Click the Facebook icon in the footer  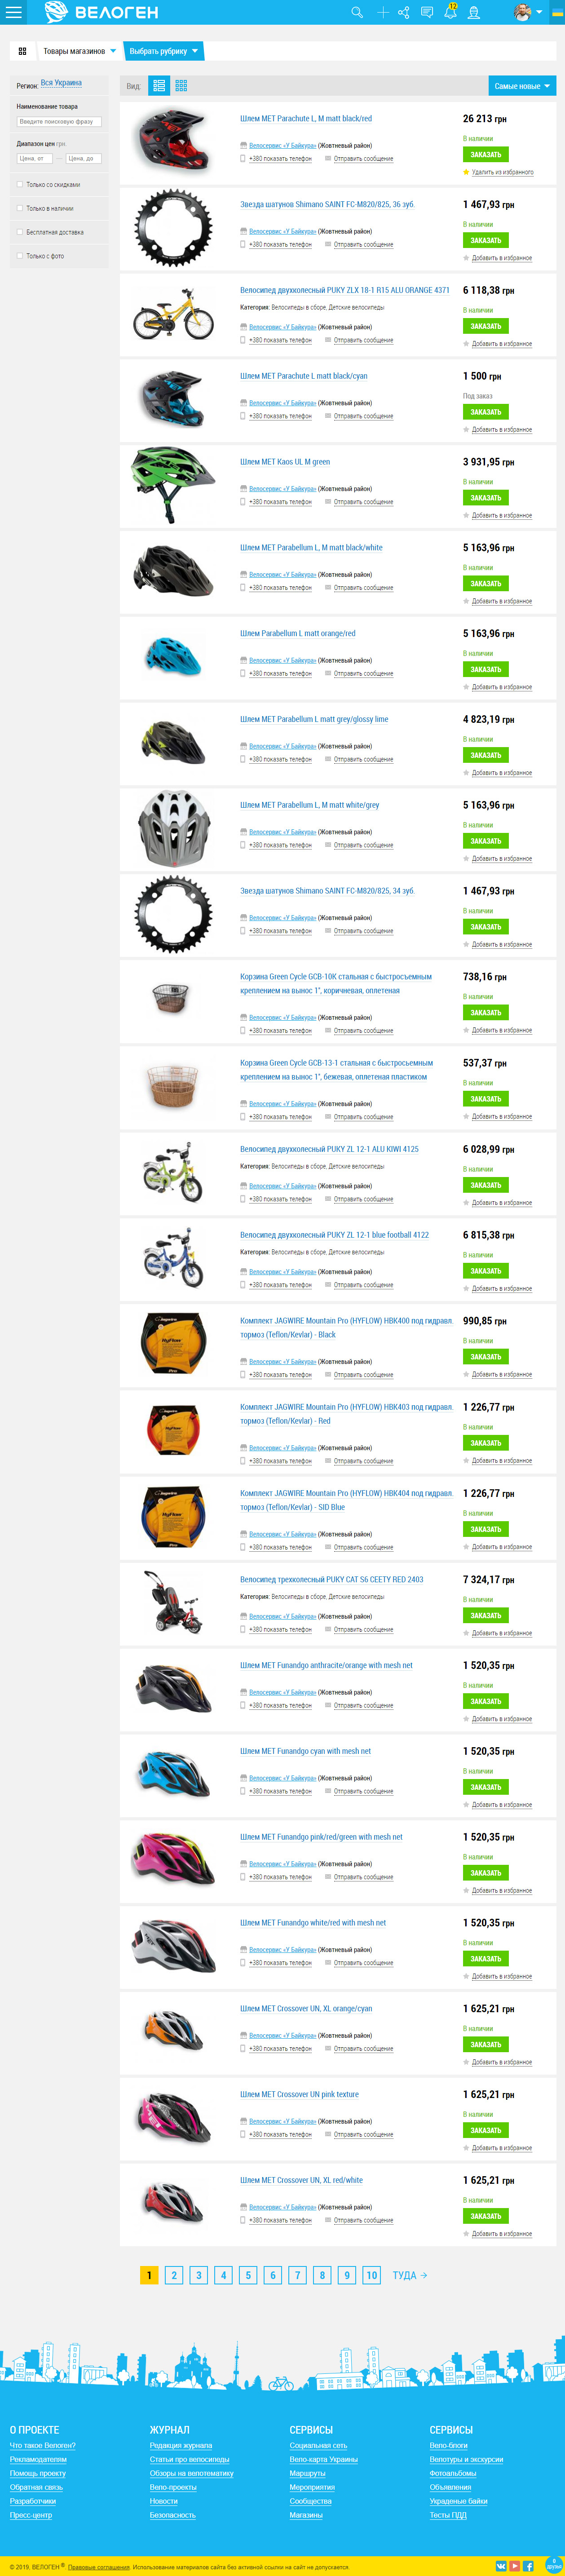click(x=528, y=2566)
